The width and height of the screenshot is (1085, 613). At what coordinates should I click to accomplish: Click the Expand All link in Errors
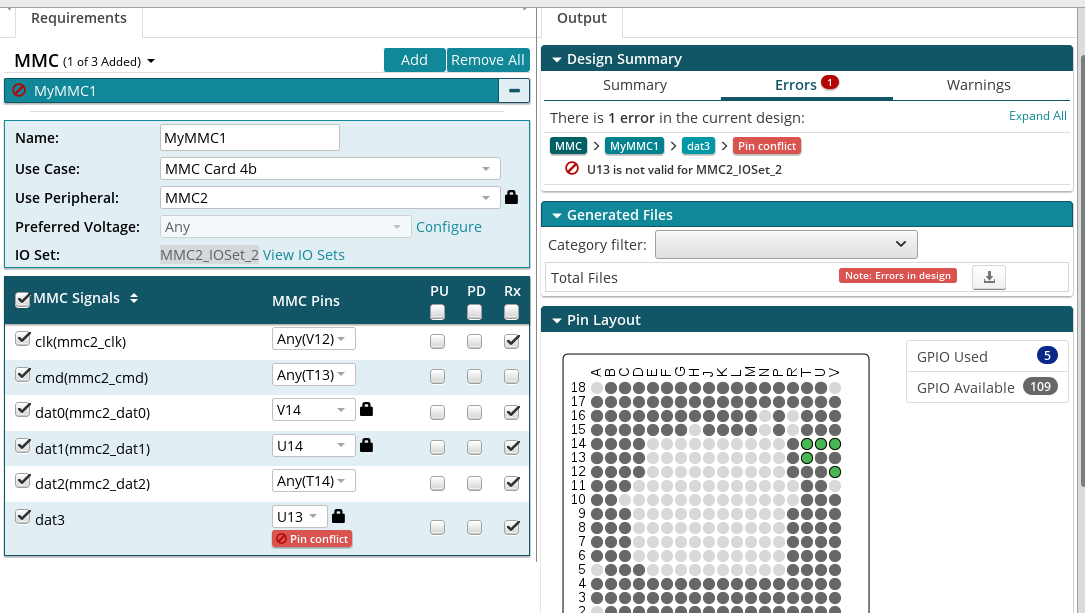pos(1037,116)
